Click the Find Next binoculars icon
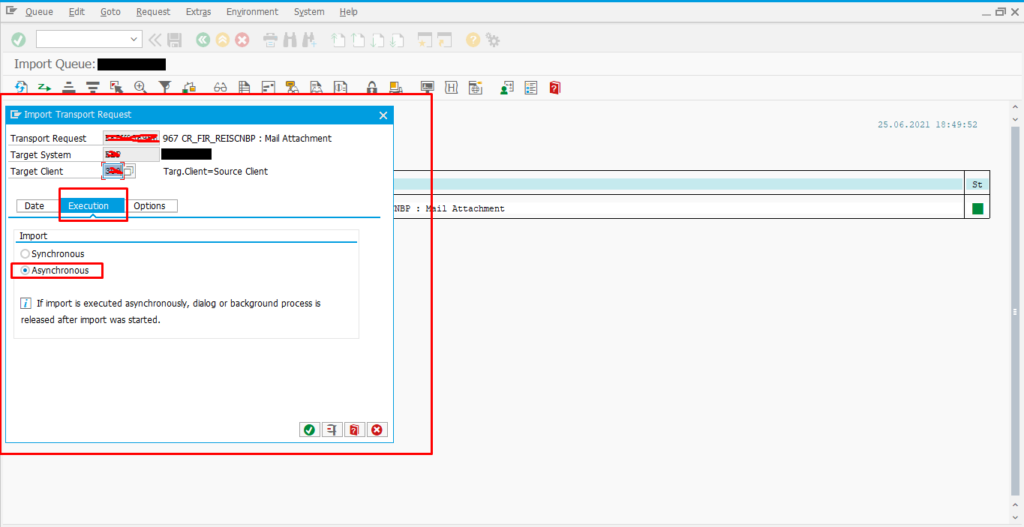Viewport: 1024px width, 527px height. coord(310,40)
